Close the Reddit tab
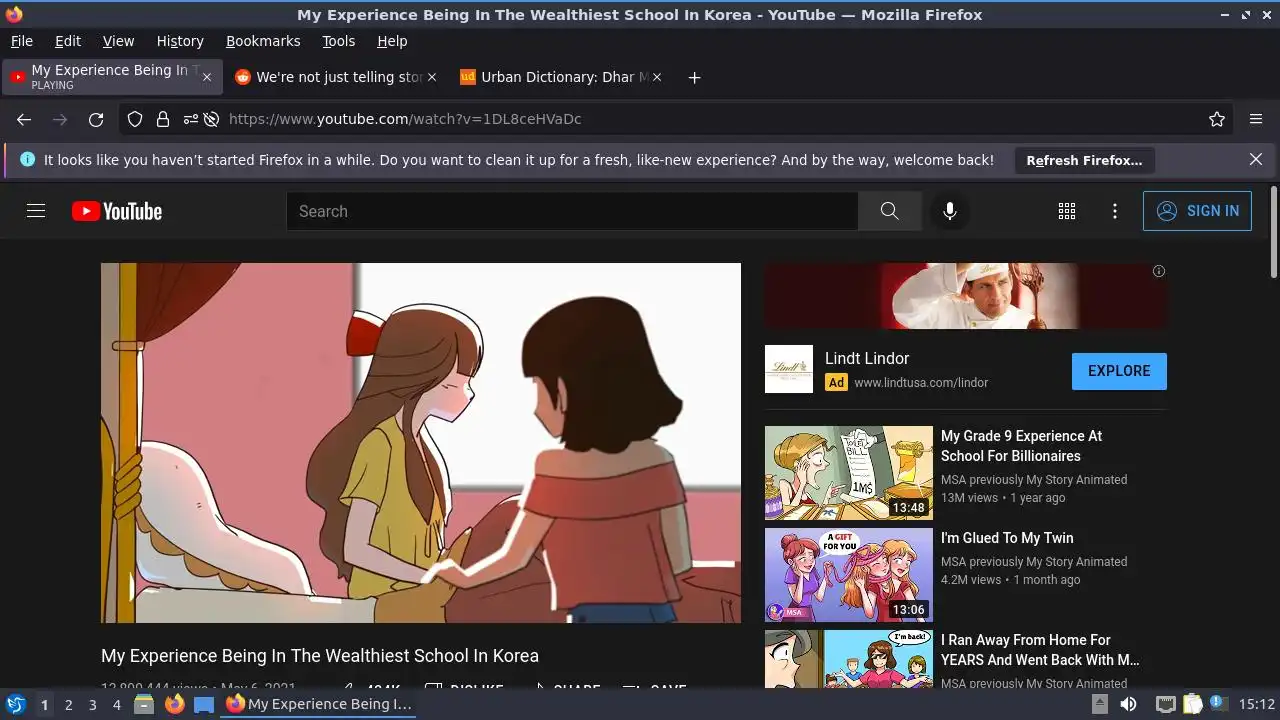 tap(432, 77)
